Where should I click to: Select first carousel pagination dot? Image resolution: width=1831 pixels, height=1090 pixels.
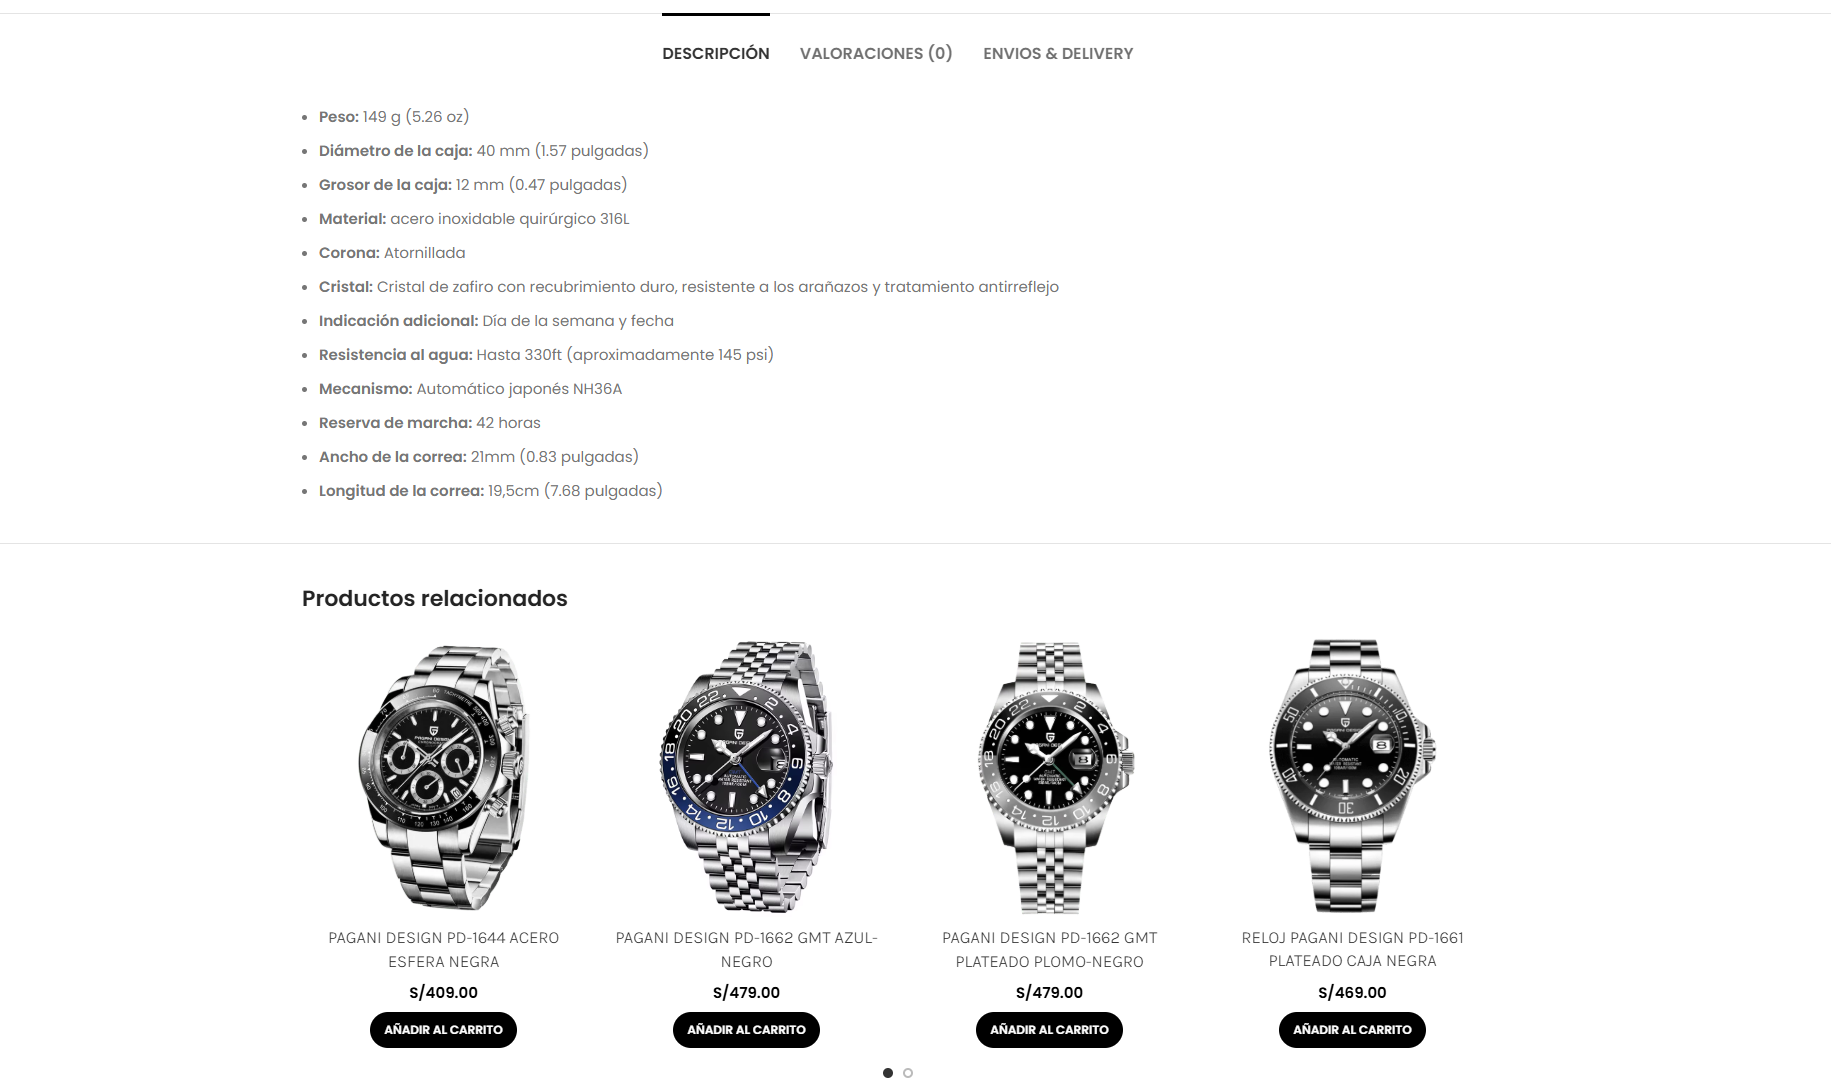click(x=888, y=1073)
